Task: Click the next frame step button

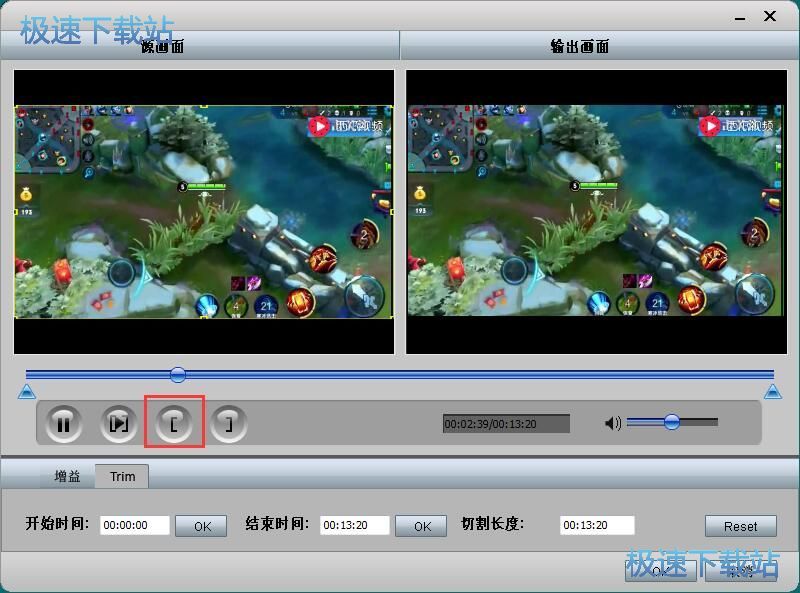Action: click(x=119, y=424)
